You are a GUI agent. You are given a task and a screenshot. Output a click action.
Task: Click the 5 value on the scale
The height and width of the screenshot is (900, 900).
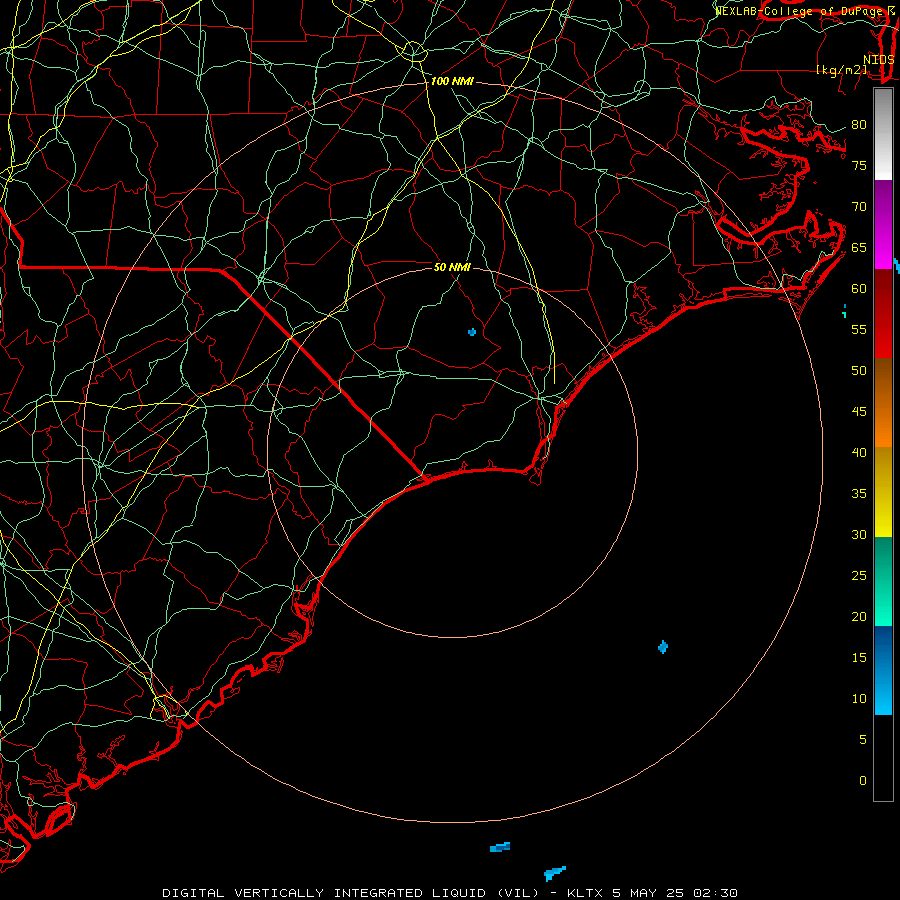click(863, 739)
